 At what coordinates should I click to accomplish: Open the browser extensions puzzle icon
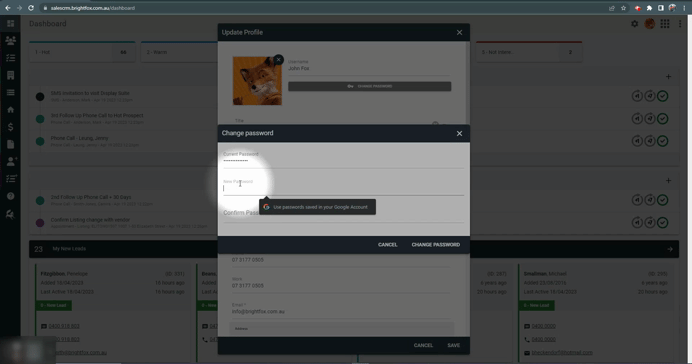click(x=649, y=8)
